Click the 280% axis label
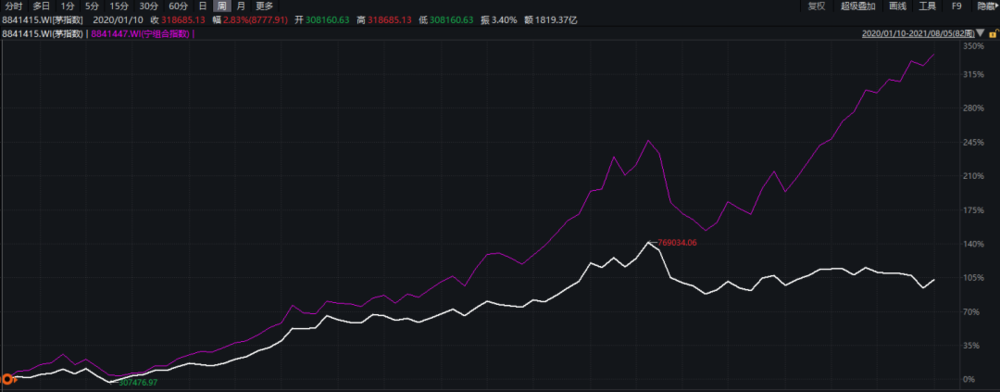 (x=973, y=108)
